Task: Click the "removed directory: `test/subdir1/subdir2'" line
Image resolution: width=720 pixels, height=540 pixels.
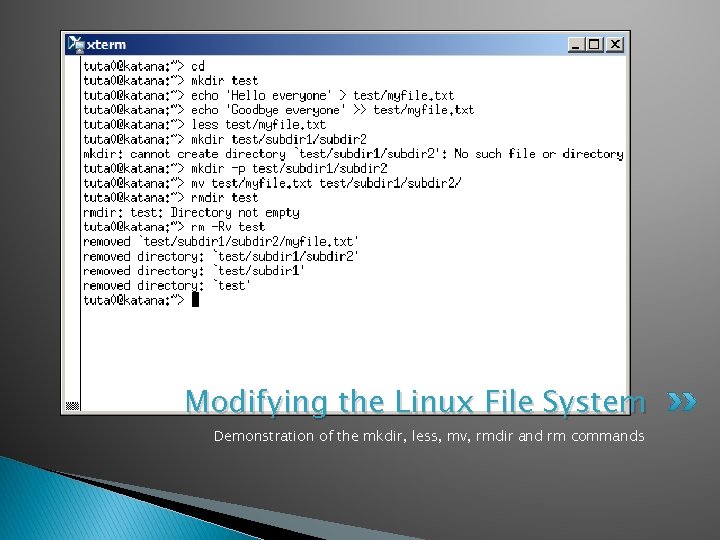Action: pyautogui.click(x=221, y=256)
